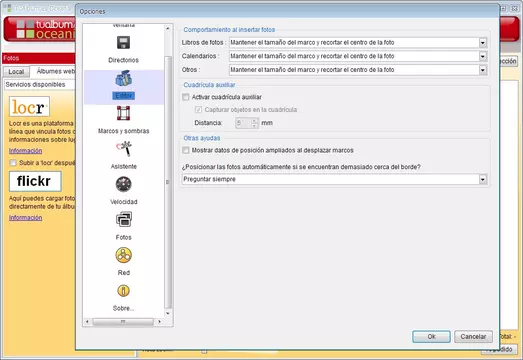
Task: Open the Asistente magic wand icon
Action: pyautogui.click(x=124, y=149)
